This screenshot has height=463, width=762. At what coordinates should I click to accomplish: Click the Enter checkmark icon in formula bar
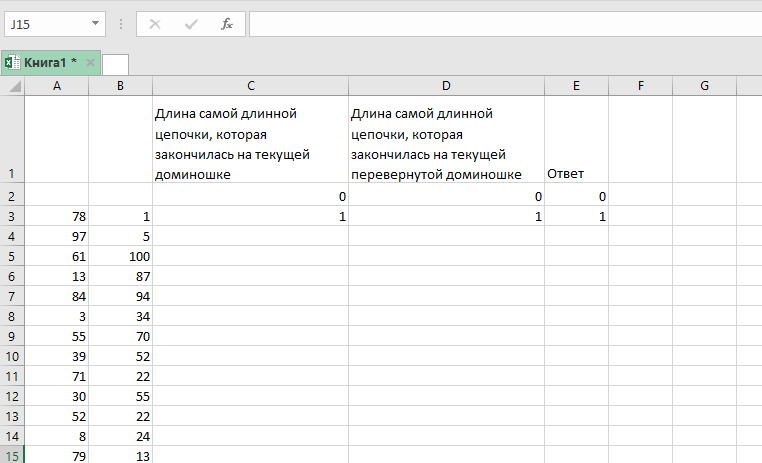pyautogui.click(x=191, y=24)
